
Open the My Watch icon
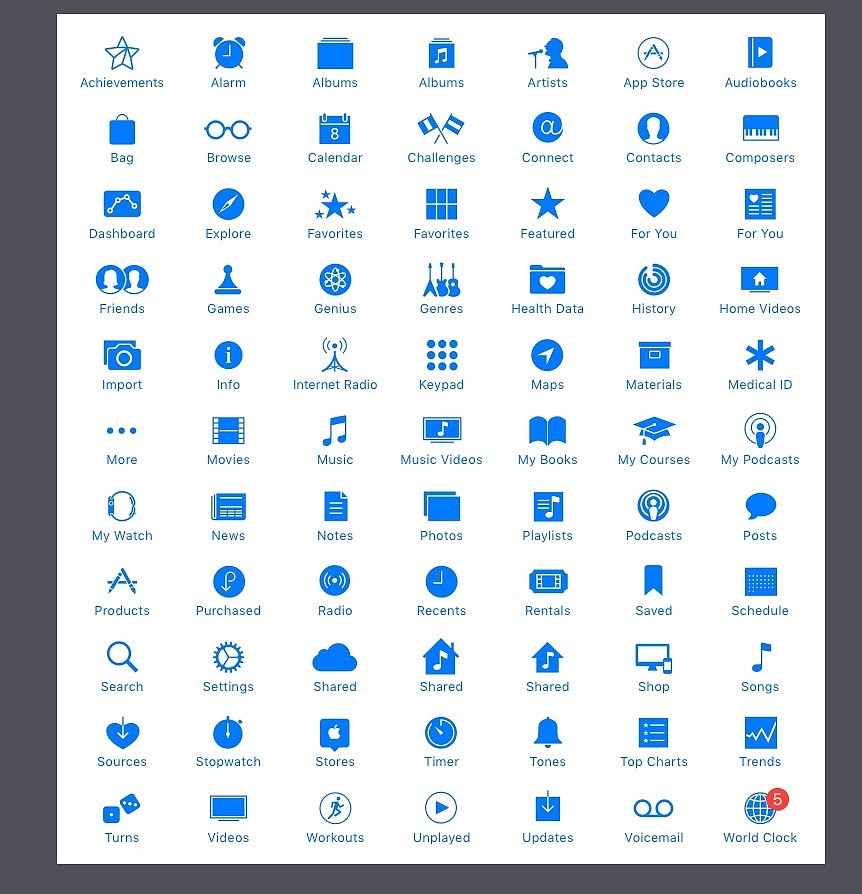coord(122,506)
